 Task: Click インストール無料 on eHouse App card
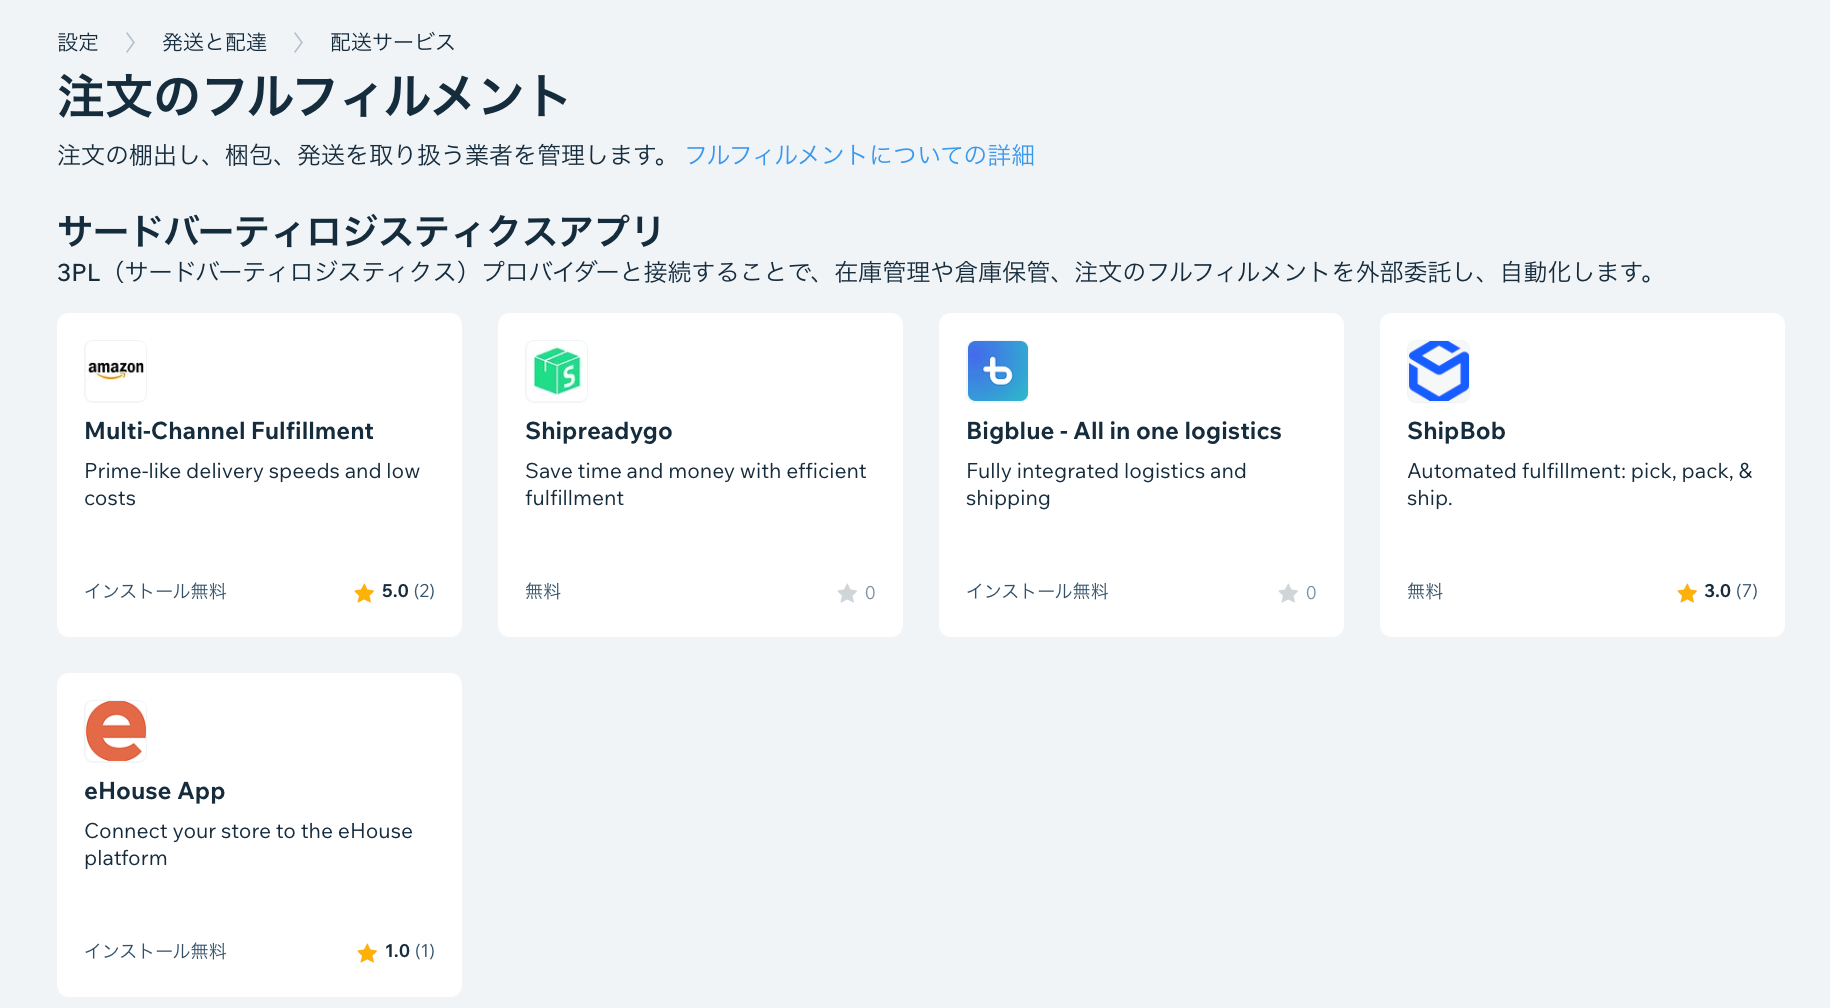pos(156,951)
